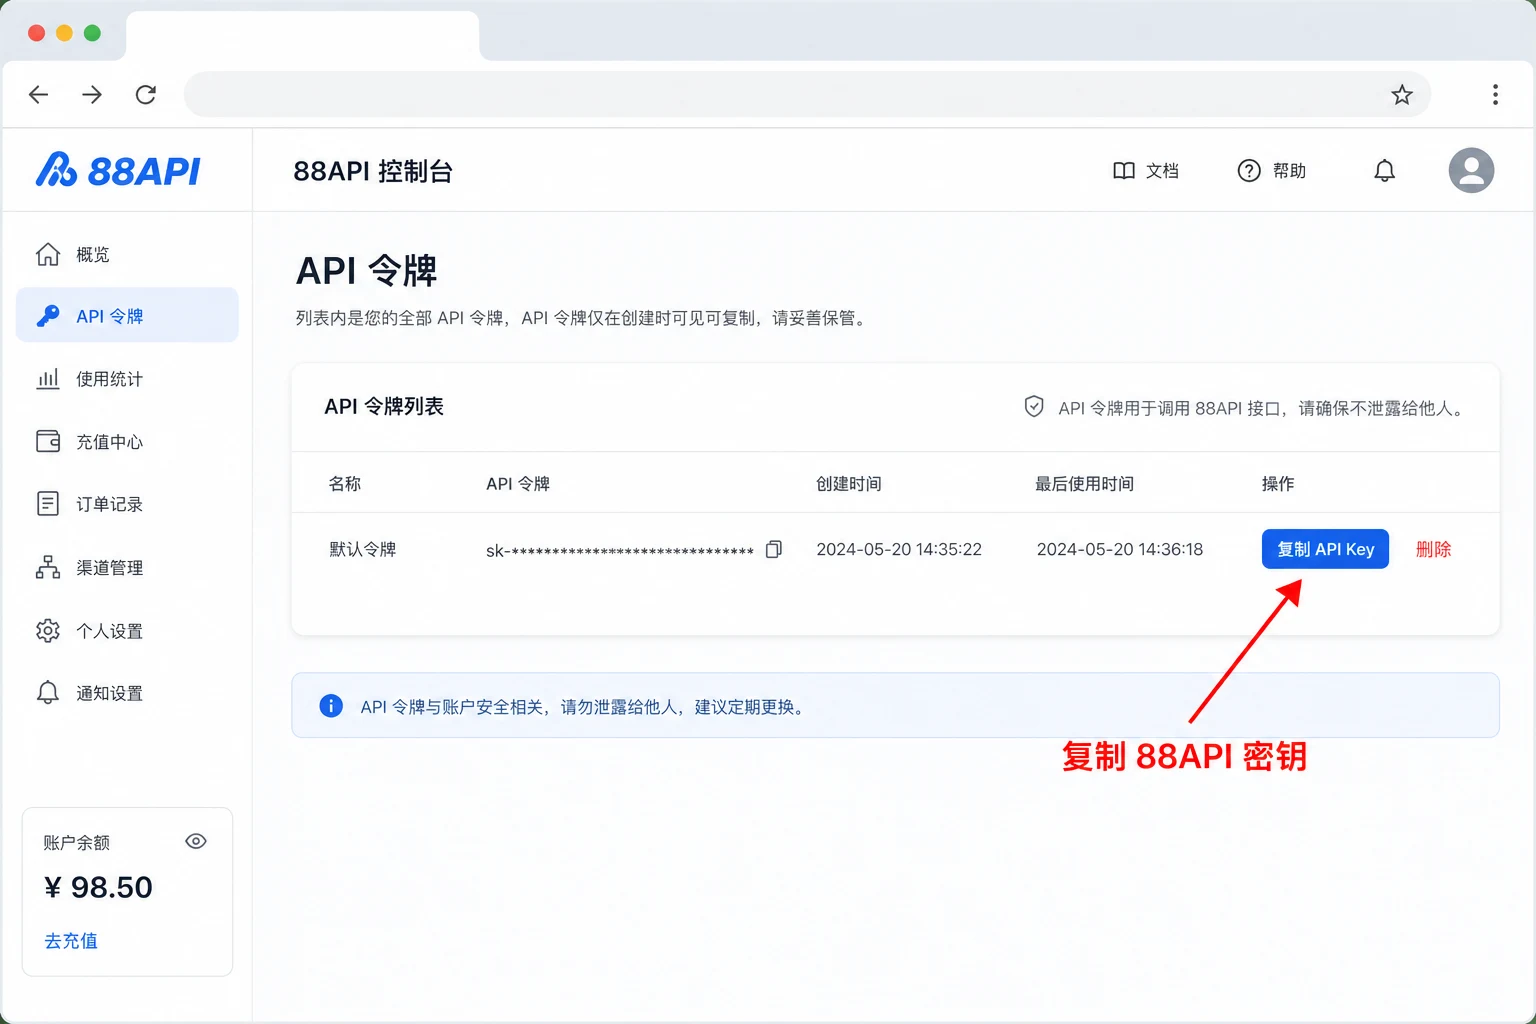Click the blue info icon in the alert

pyautogui.click(x=331, y=706)
